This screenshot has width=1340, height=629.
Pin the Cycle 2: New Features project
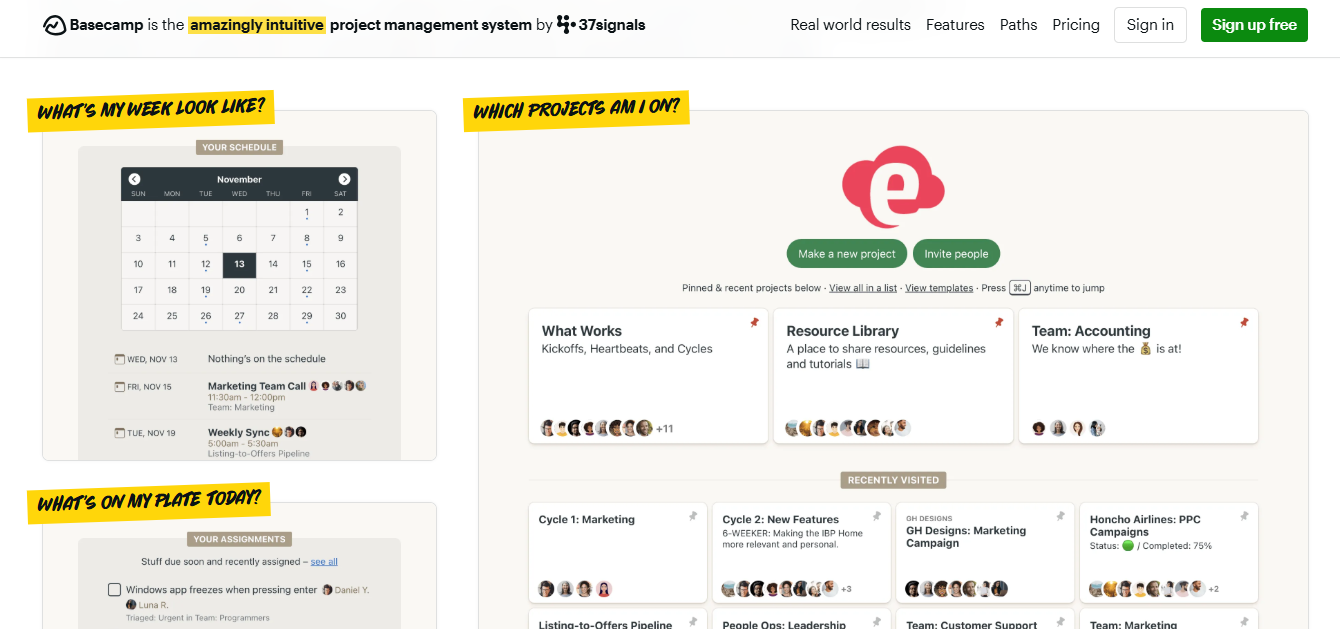pyautogui.click(x=876, y=516)
